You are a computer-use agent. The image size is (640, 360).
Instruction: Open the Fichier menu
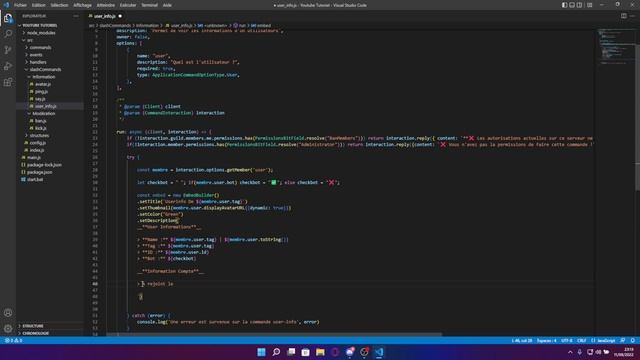click(x=20, y=5)
